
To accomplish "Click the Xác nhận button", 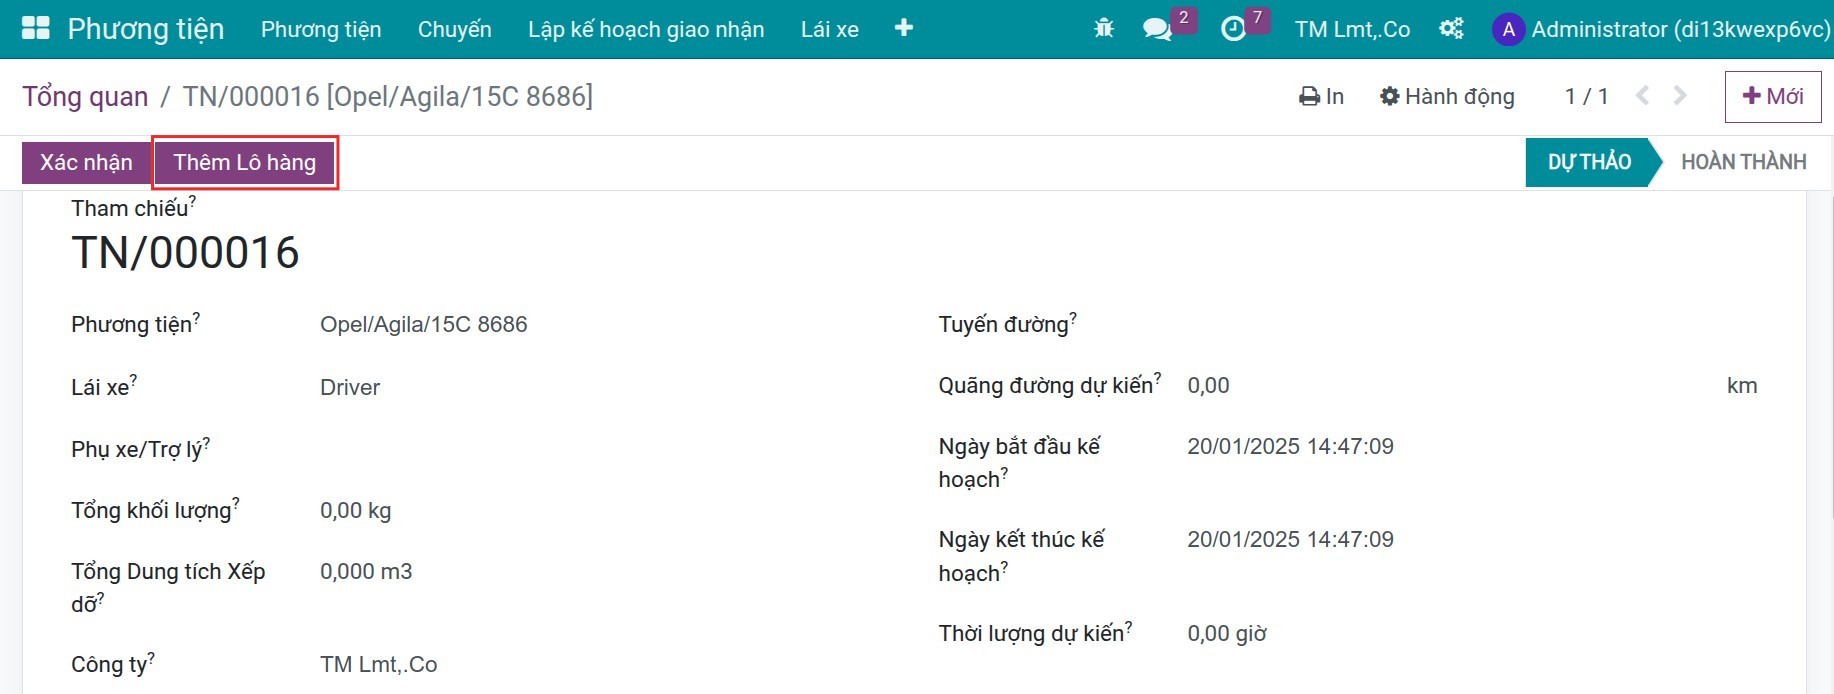I will [86, 163].
